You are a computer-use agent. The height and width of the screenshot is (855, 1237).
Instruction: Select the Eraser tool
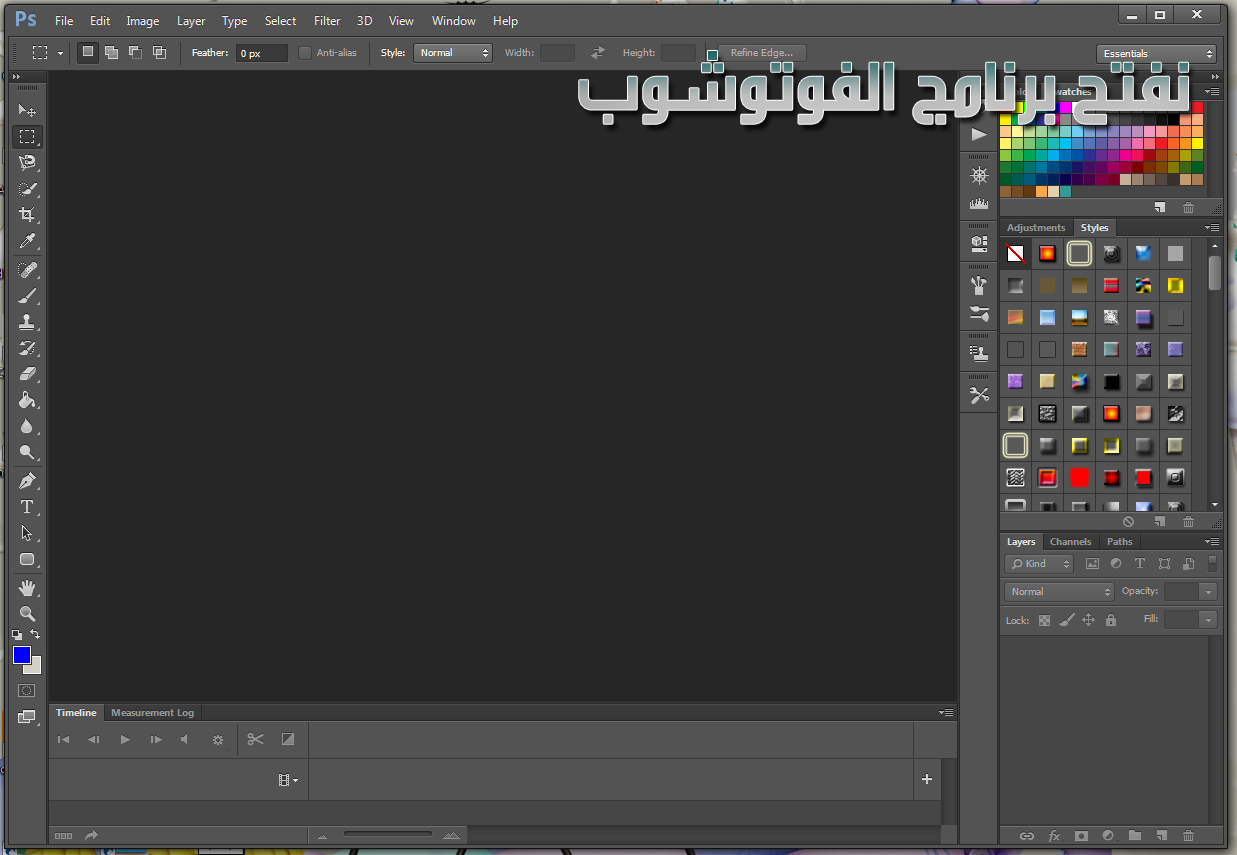(27, 374)
